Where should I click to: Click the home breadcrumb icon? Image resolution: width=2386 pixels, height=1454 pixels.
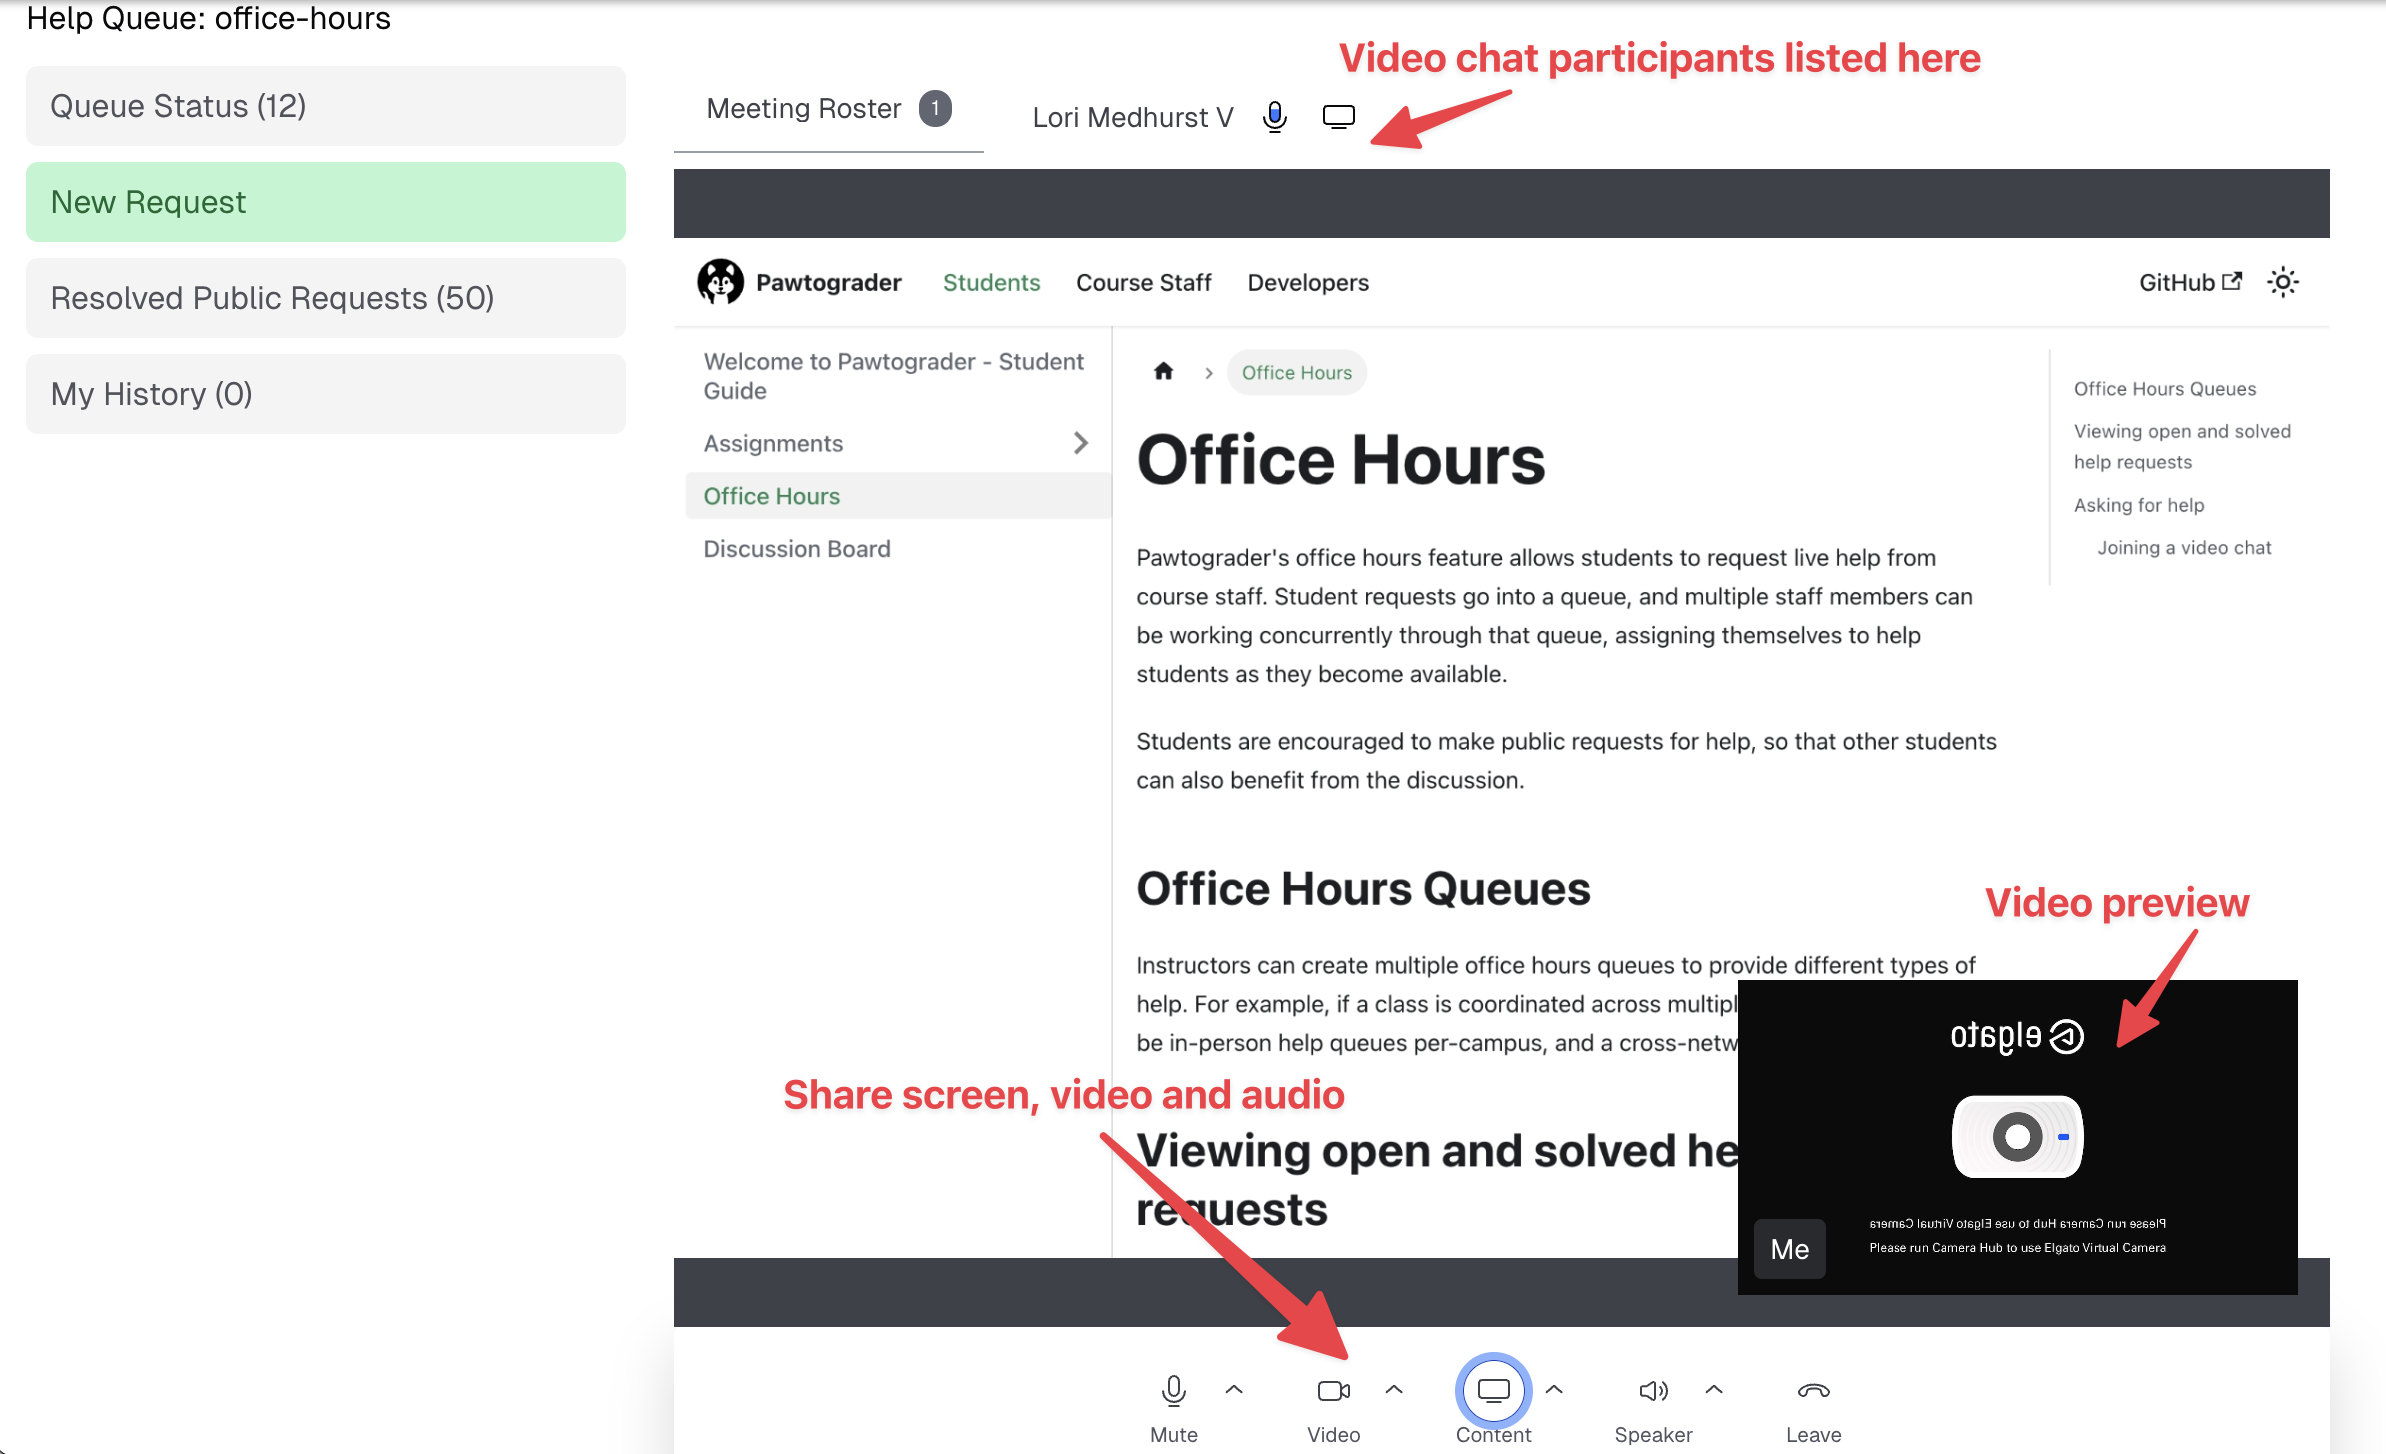[1163, 372]
